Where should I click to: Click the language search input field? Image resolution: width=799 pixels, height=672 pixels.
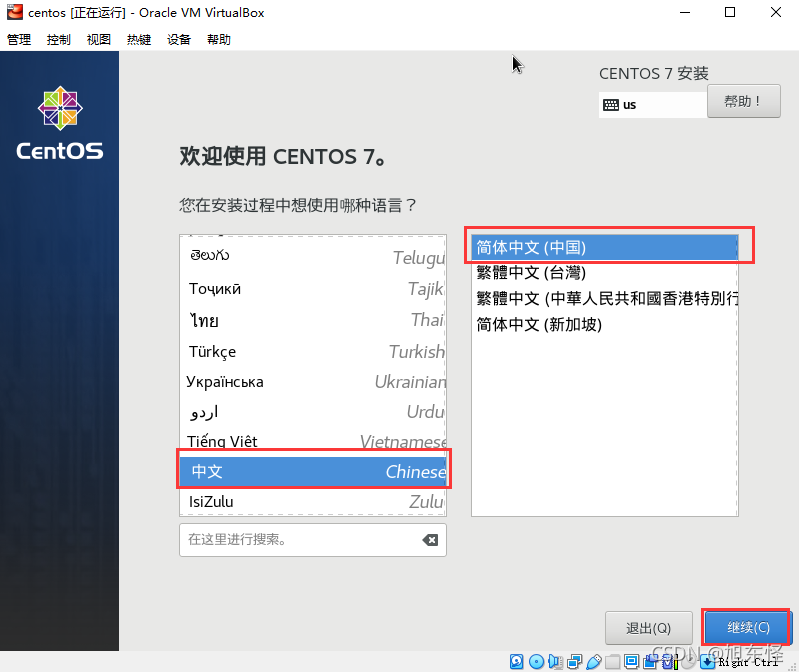313,540
